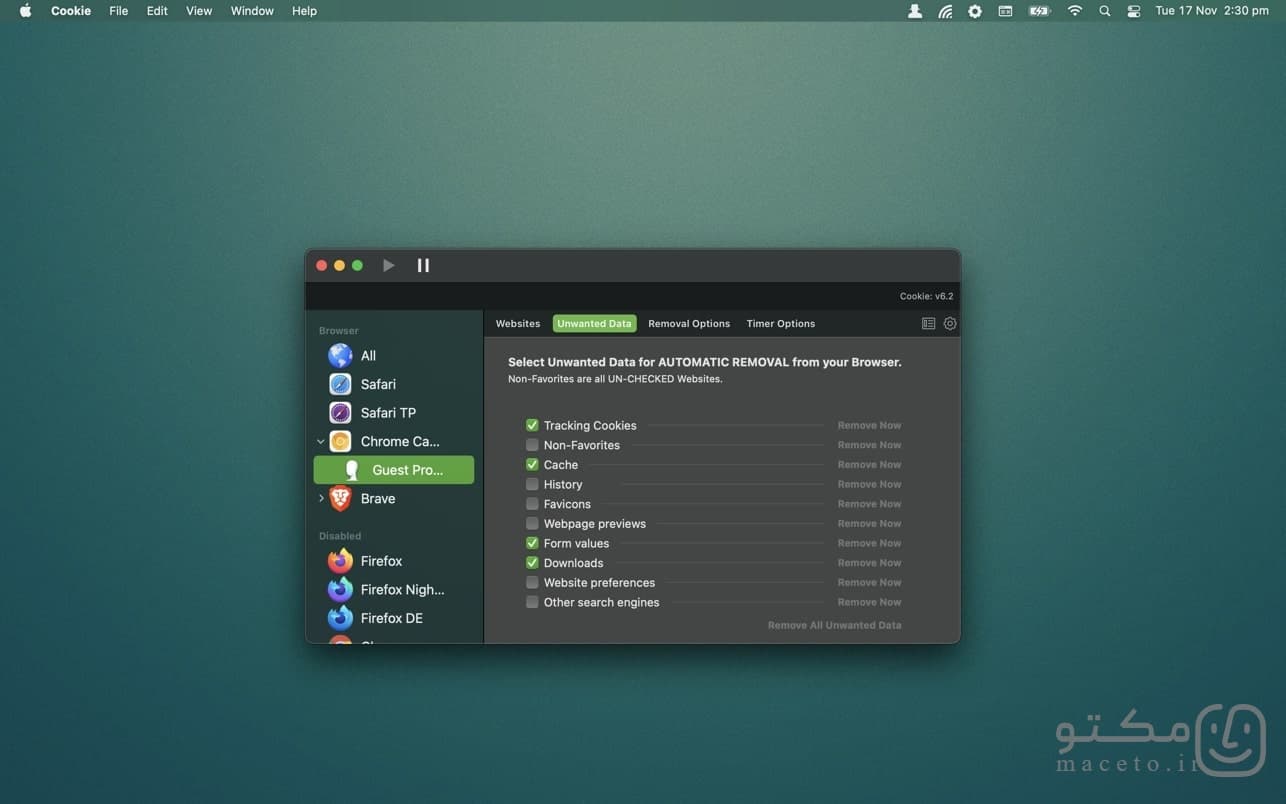Open the Apple menu
1286x804 pixels.
(x=25, y=11)
